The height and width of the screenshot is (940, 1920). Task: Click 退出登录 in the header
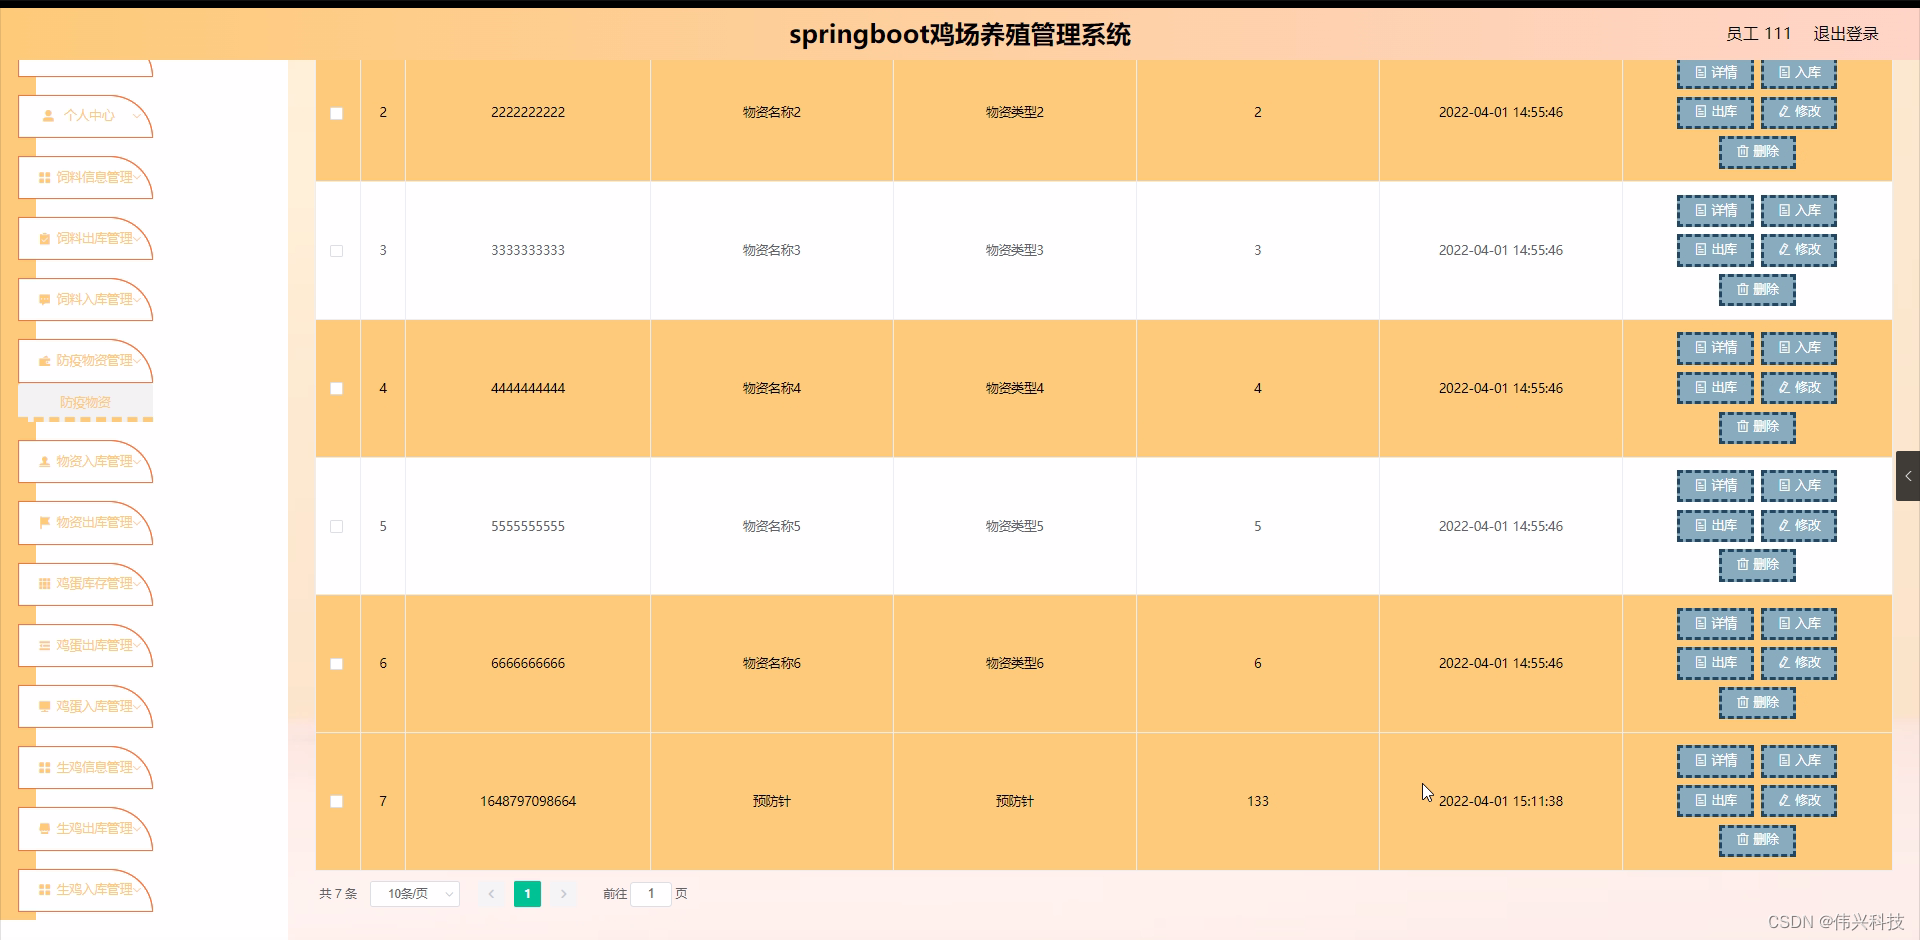1845,33
